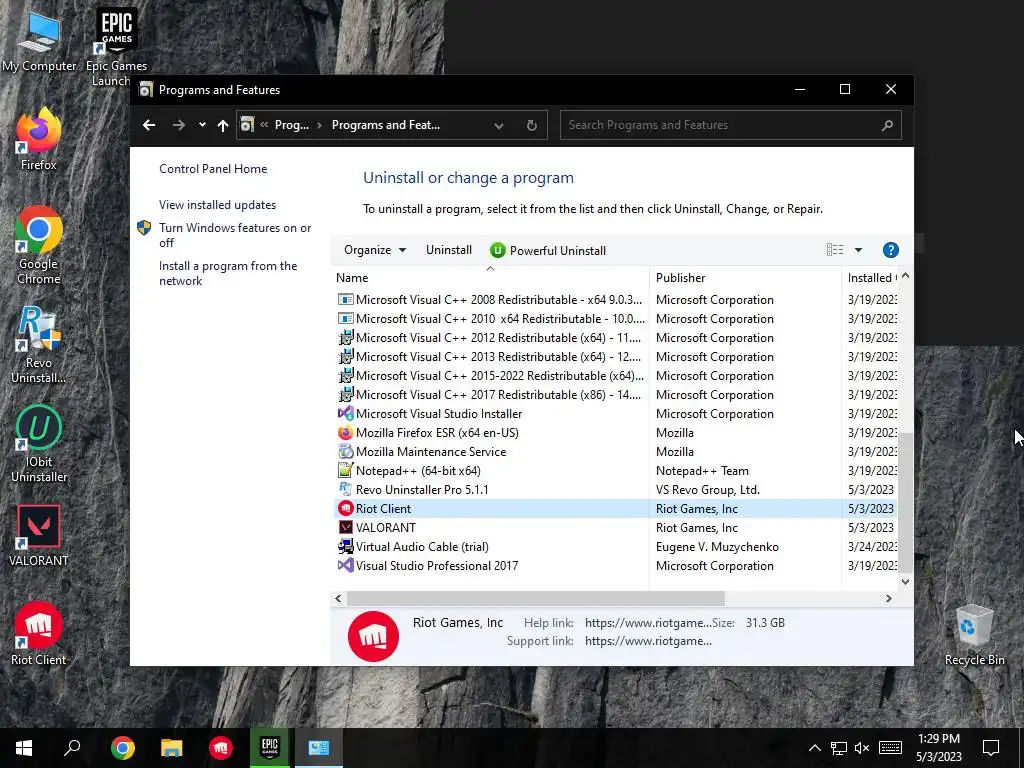This screenshot has height=768, width=1024.
Task: Go up one folder level
Action: [x=223, y=125]
